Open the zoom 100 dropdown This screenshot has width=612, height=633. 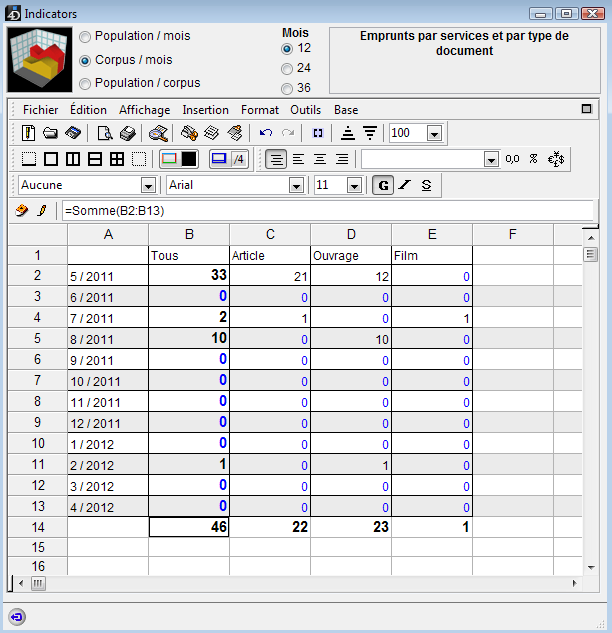point(434,133)
